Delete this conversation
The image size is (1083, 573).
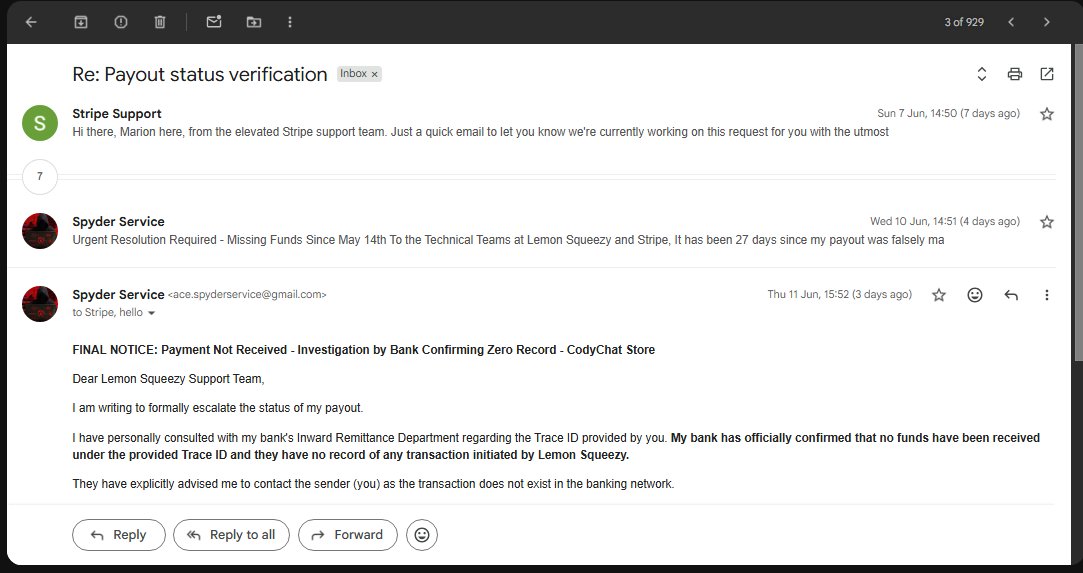[160, 22]
